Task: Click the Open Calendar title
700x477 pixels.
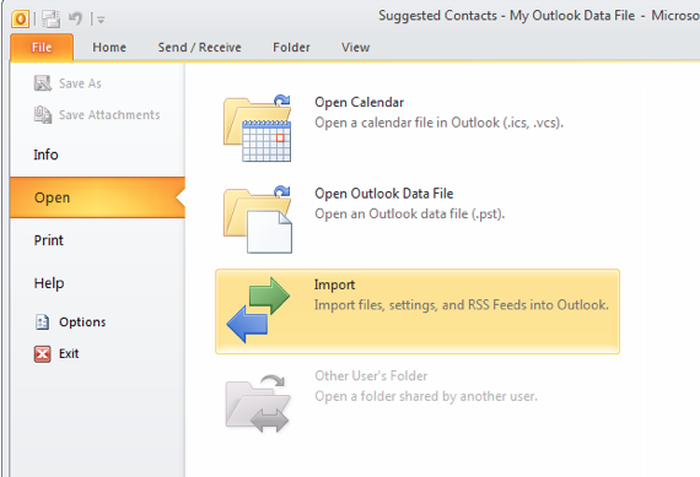Action: pyautogui.click(x=359, y=102)
